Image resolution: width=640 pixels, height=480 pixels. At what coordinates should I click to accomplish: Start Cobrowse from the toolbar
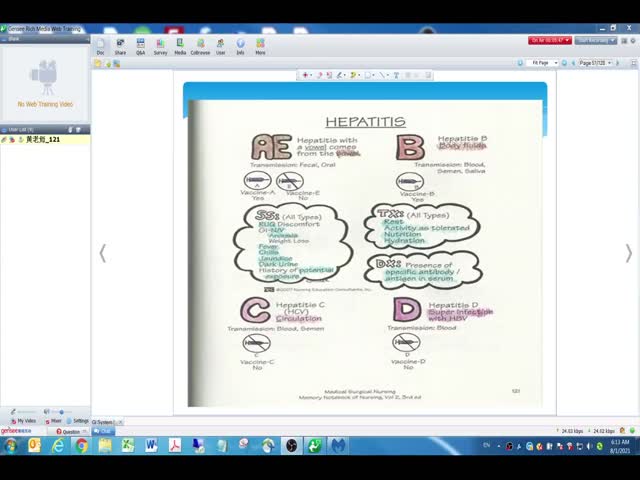click(x=200, y=46)
